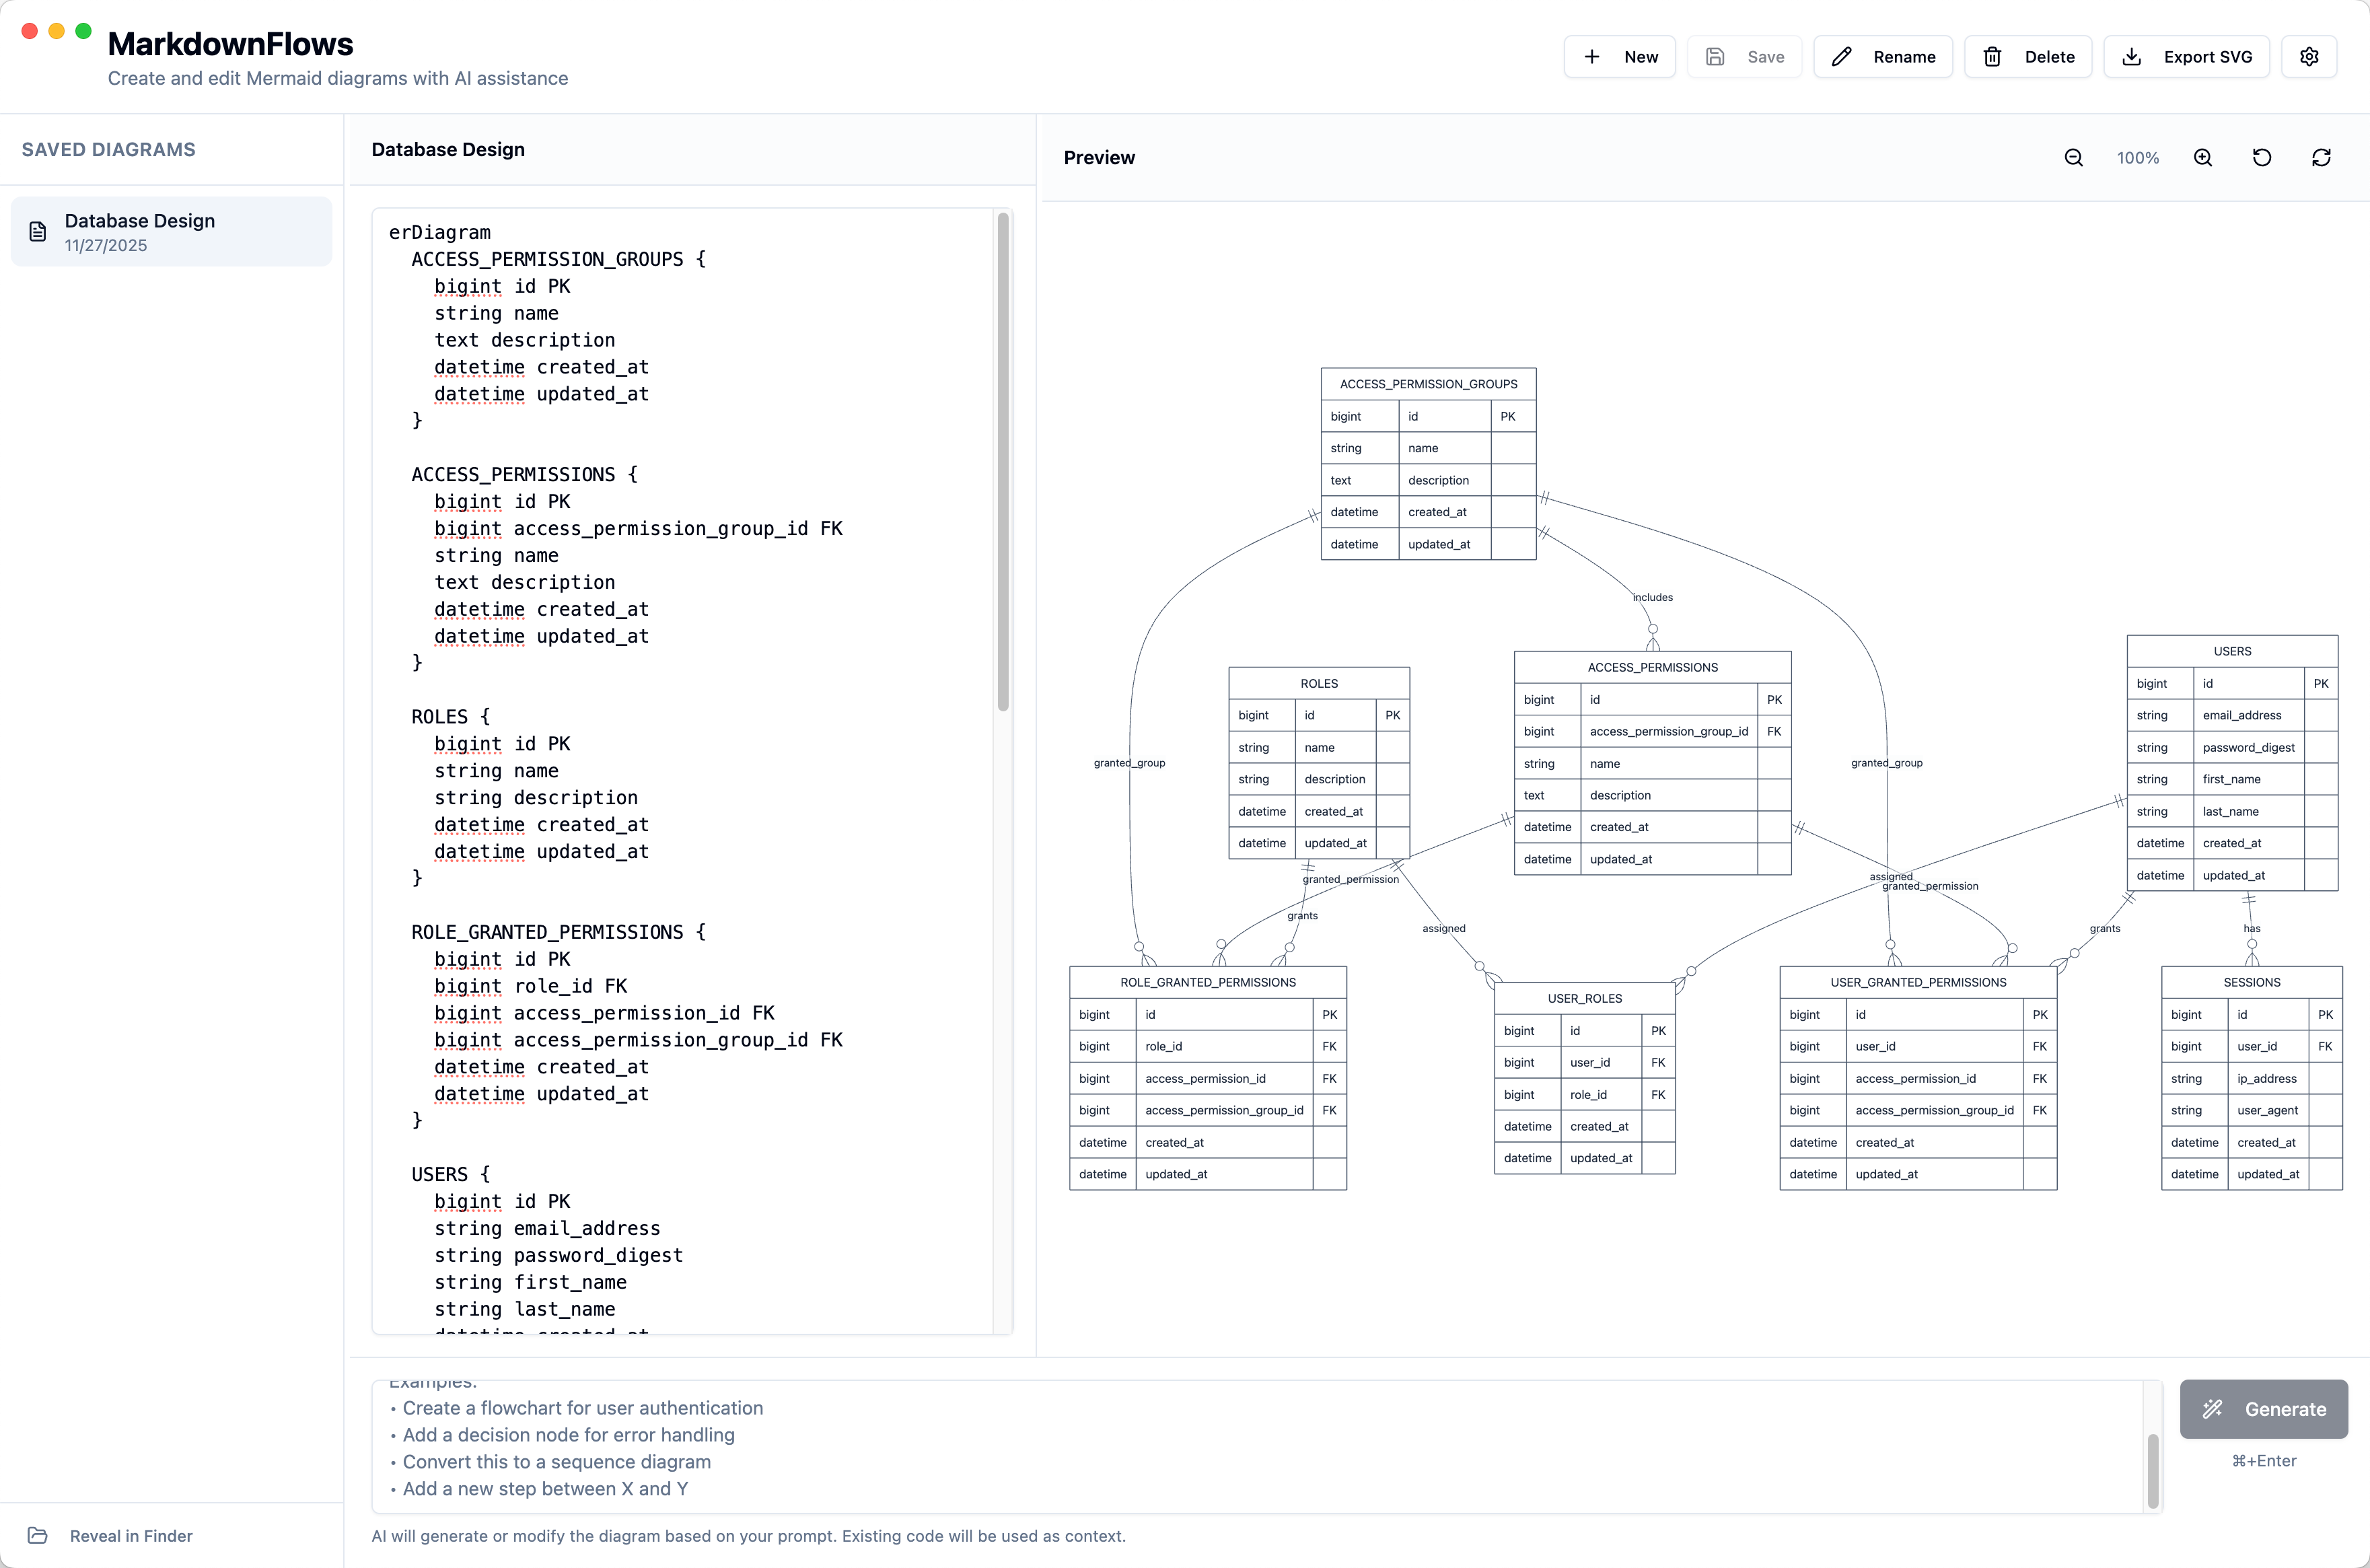
Task: Click the SAVED DIAGRAMS panel header
Action: point(108,149)
